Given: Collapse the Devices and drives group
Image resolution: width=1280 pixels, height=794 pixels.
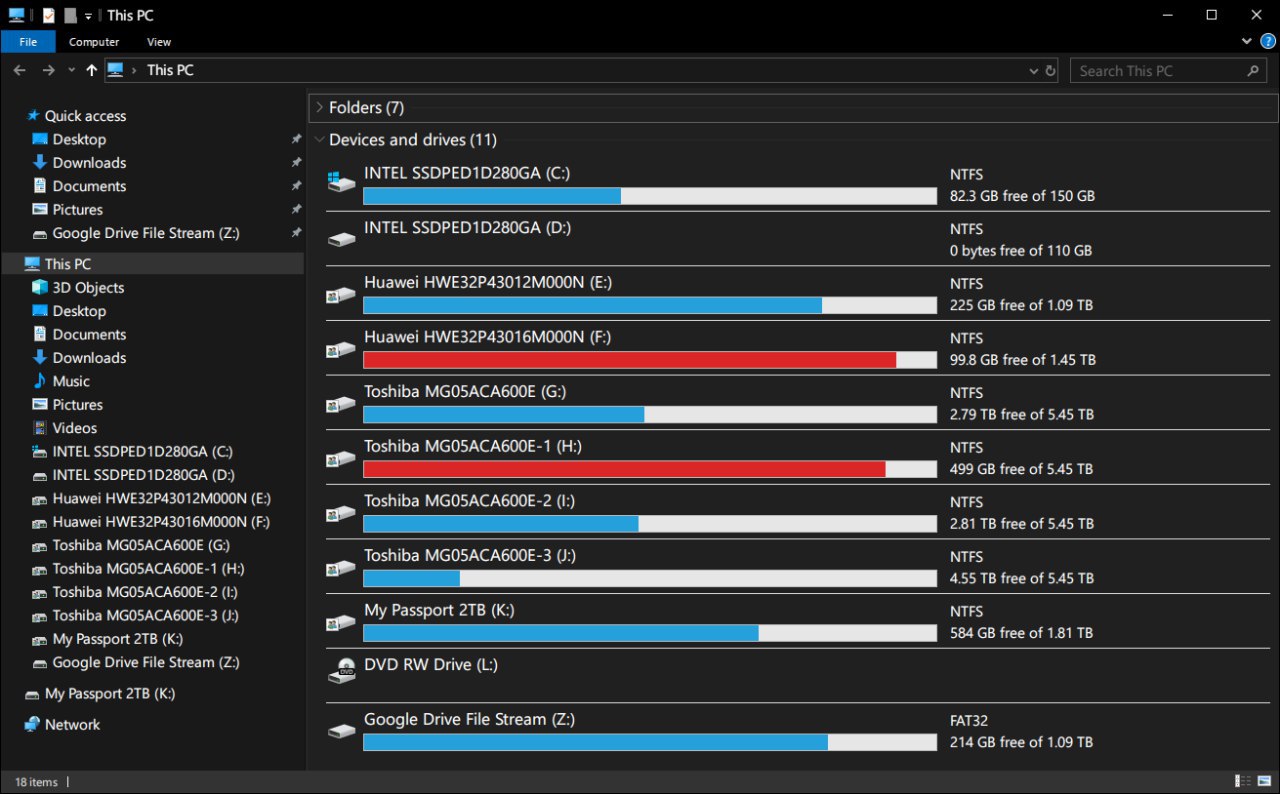Looking at the screenshot, I should pos(318,140).
